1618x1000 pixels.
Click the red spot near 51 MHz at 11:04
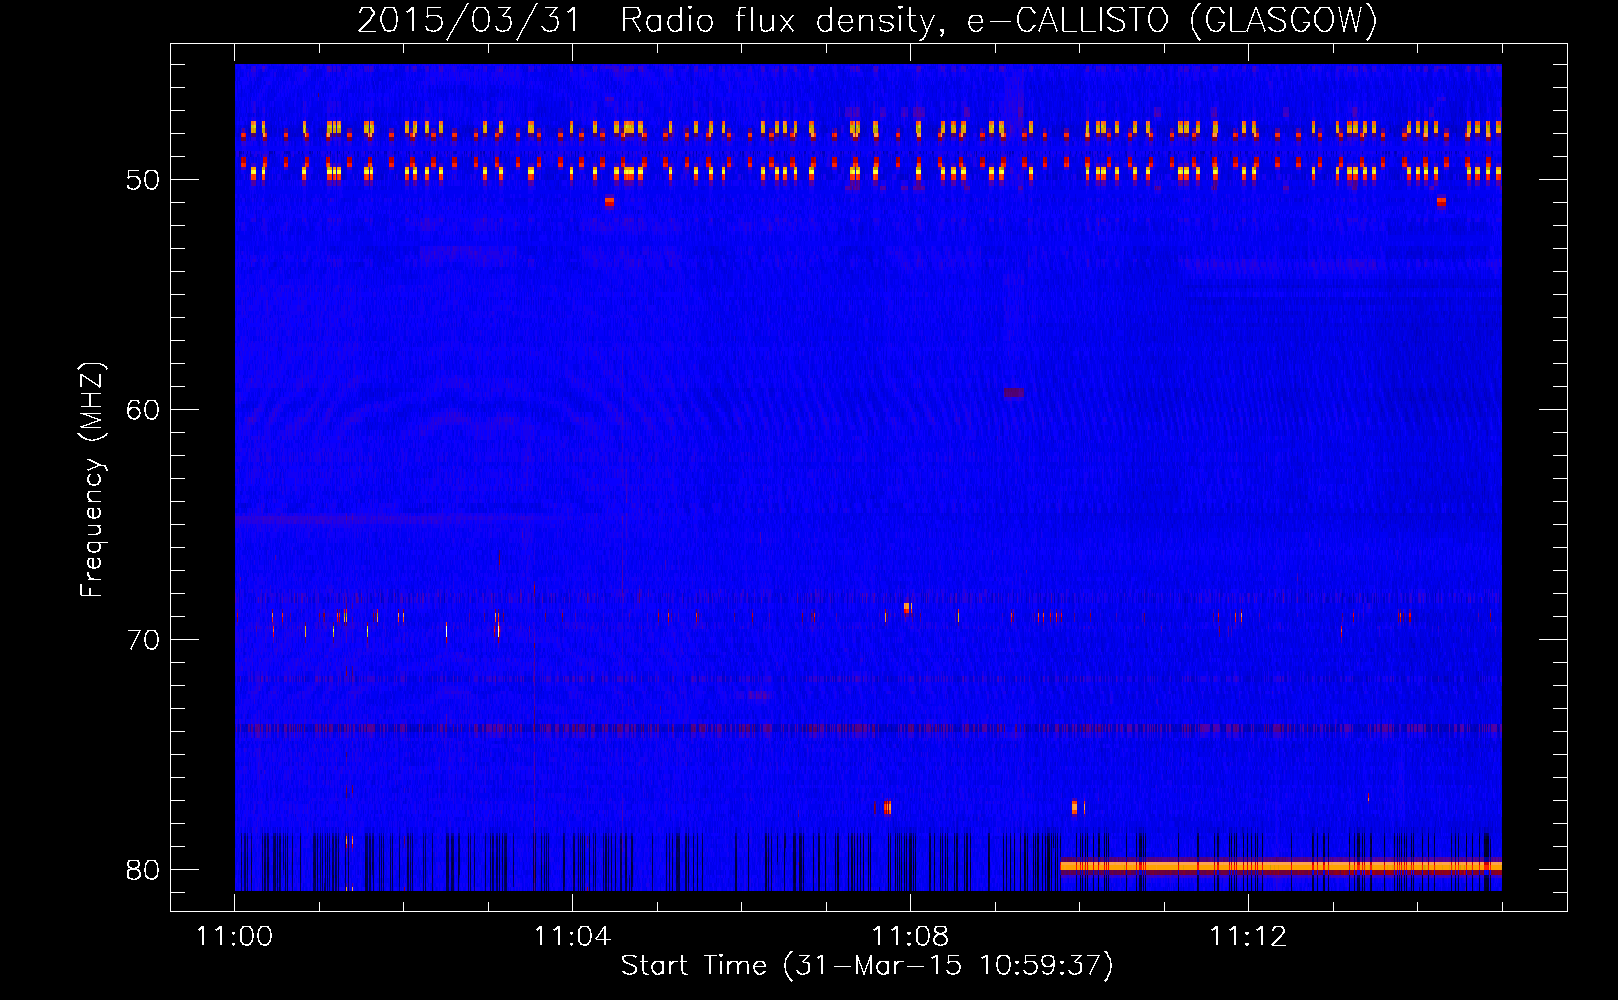coord(609,201)
